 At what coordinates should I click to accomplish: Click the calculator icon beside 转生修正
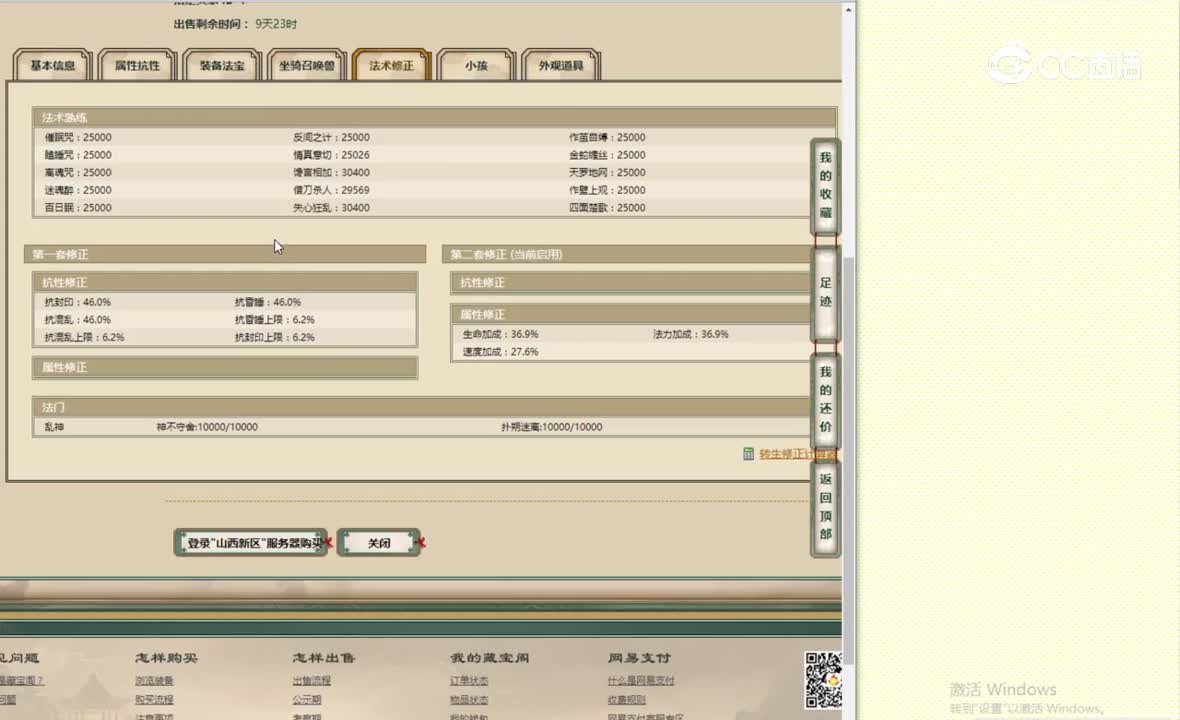[748, 454]
